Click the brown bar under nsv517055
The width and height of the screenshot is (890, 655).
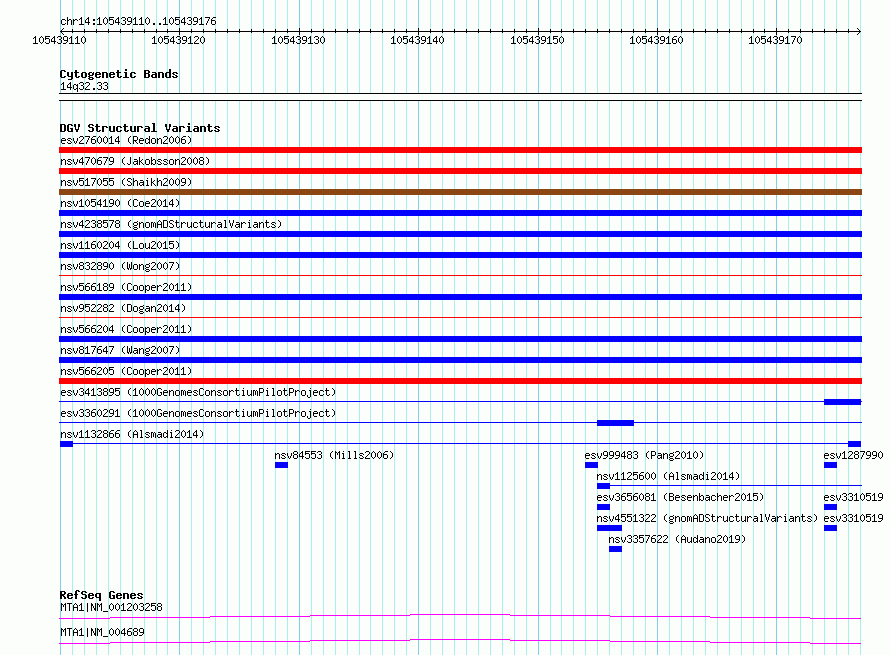[x=460, y=192]
